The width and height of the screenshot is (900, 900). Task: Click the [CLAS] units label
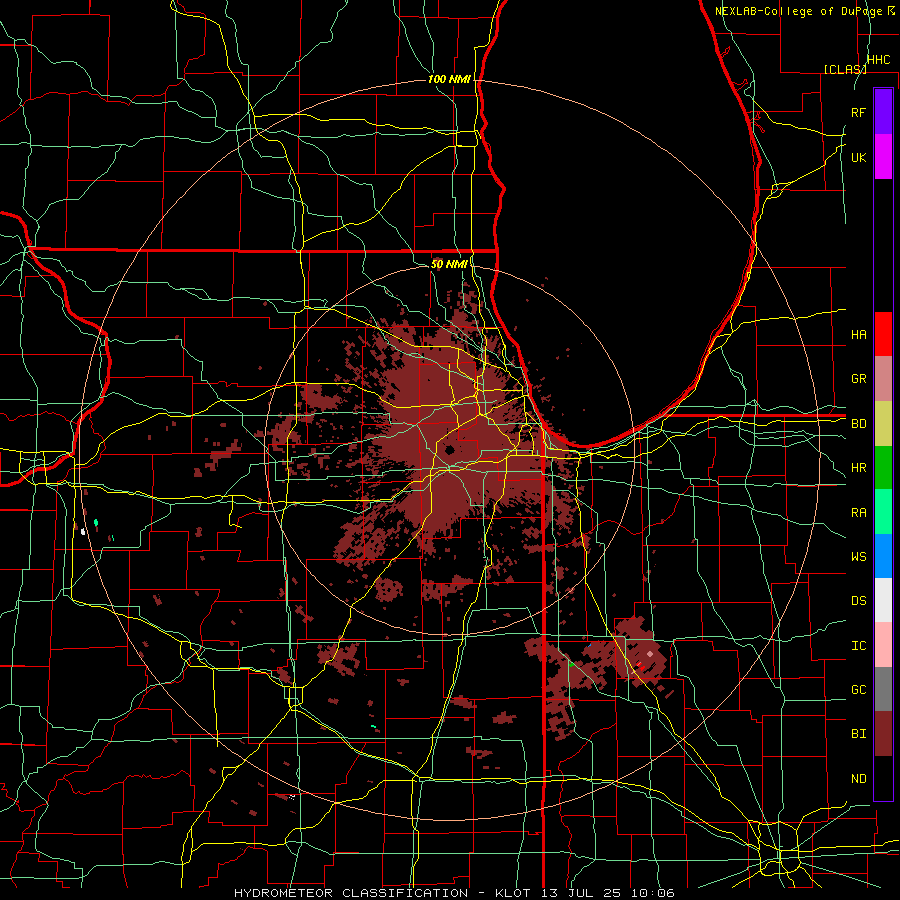(845, 69)
